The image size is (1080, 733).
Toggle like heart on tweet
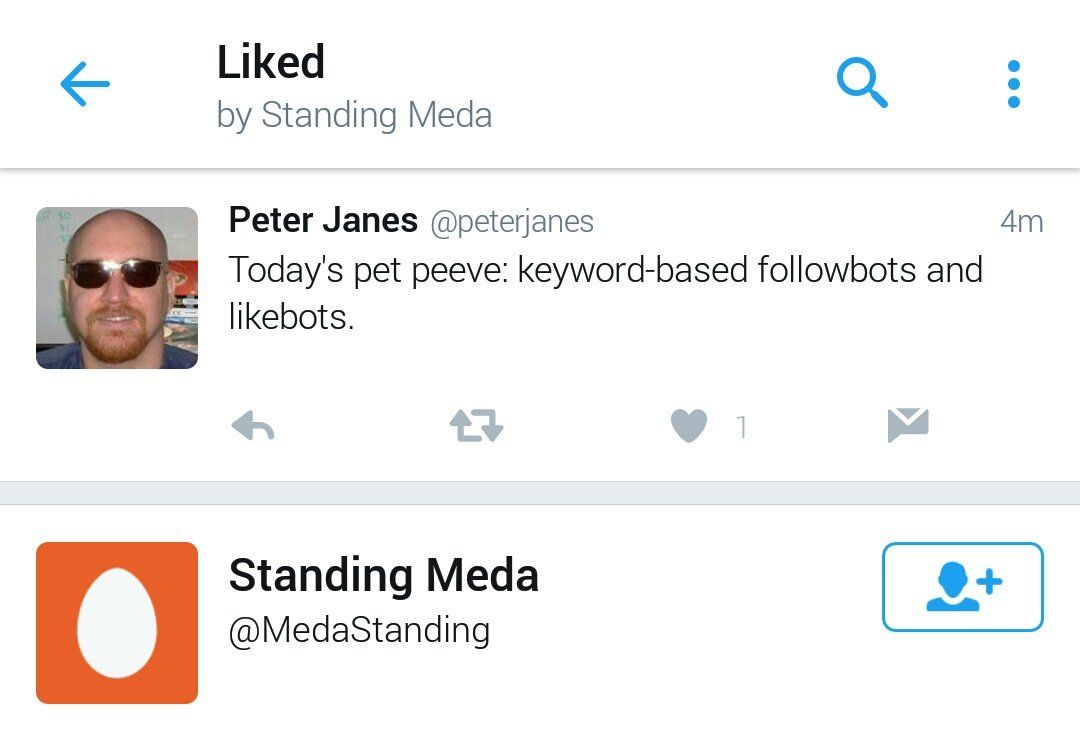click(689, 427)
